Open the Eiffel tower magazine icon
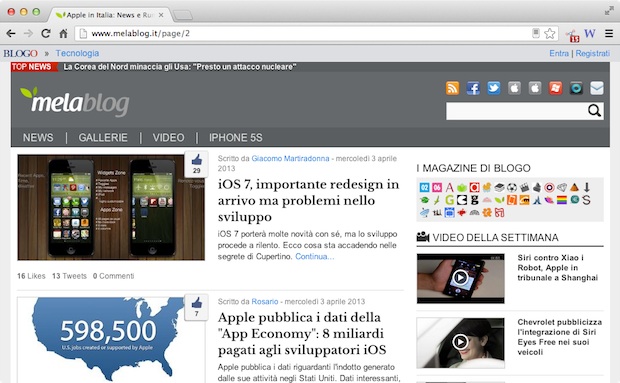This screenshot has height=383, width=620. tap(537, 200)
